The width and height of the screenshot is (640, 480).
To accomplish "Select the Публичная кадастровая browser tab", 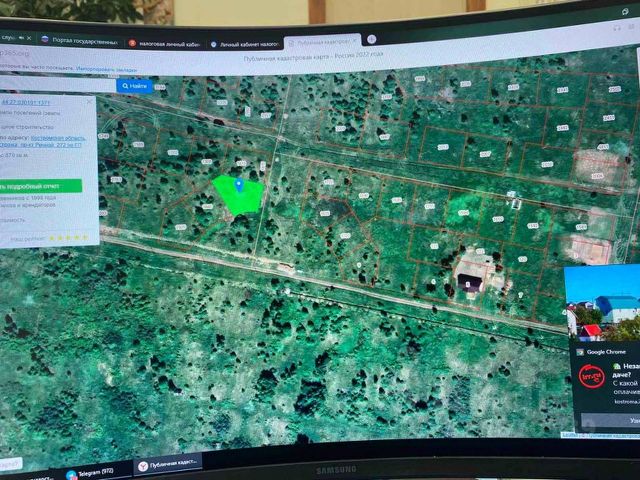I will pyautogui.click(x=322, y=42).
